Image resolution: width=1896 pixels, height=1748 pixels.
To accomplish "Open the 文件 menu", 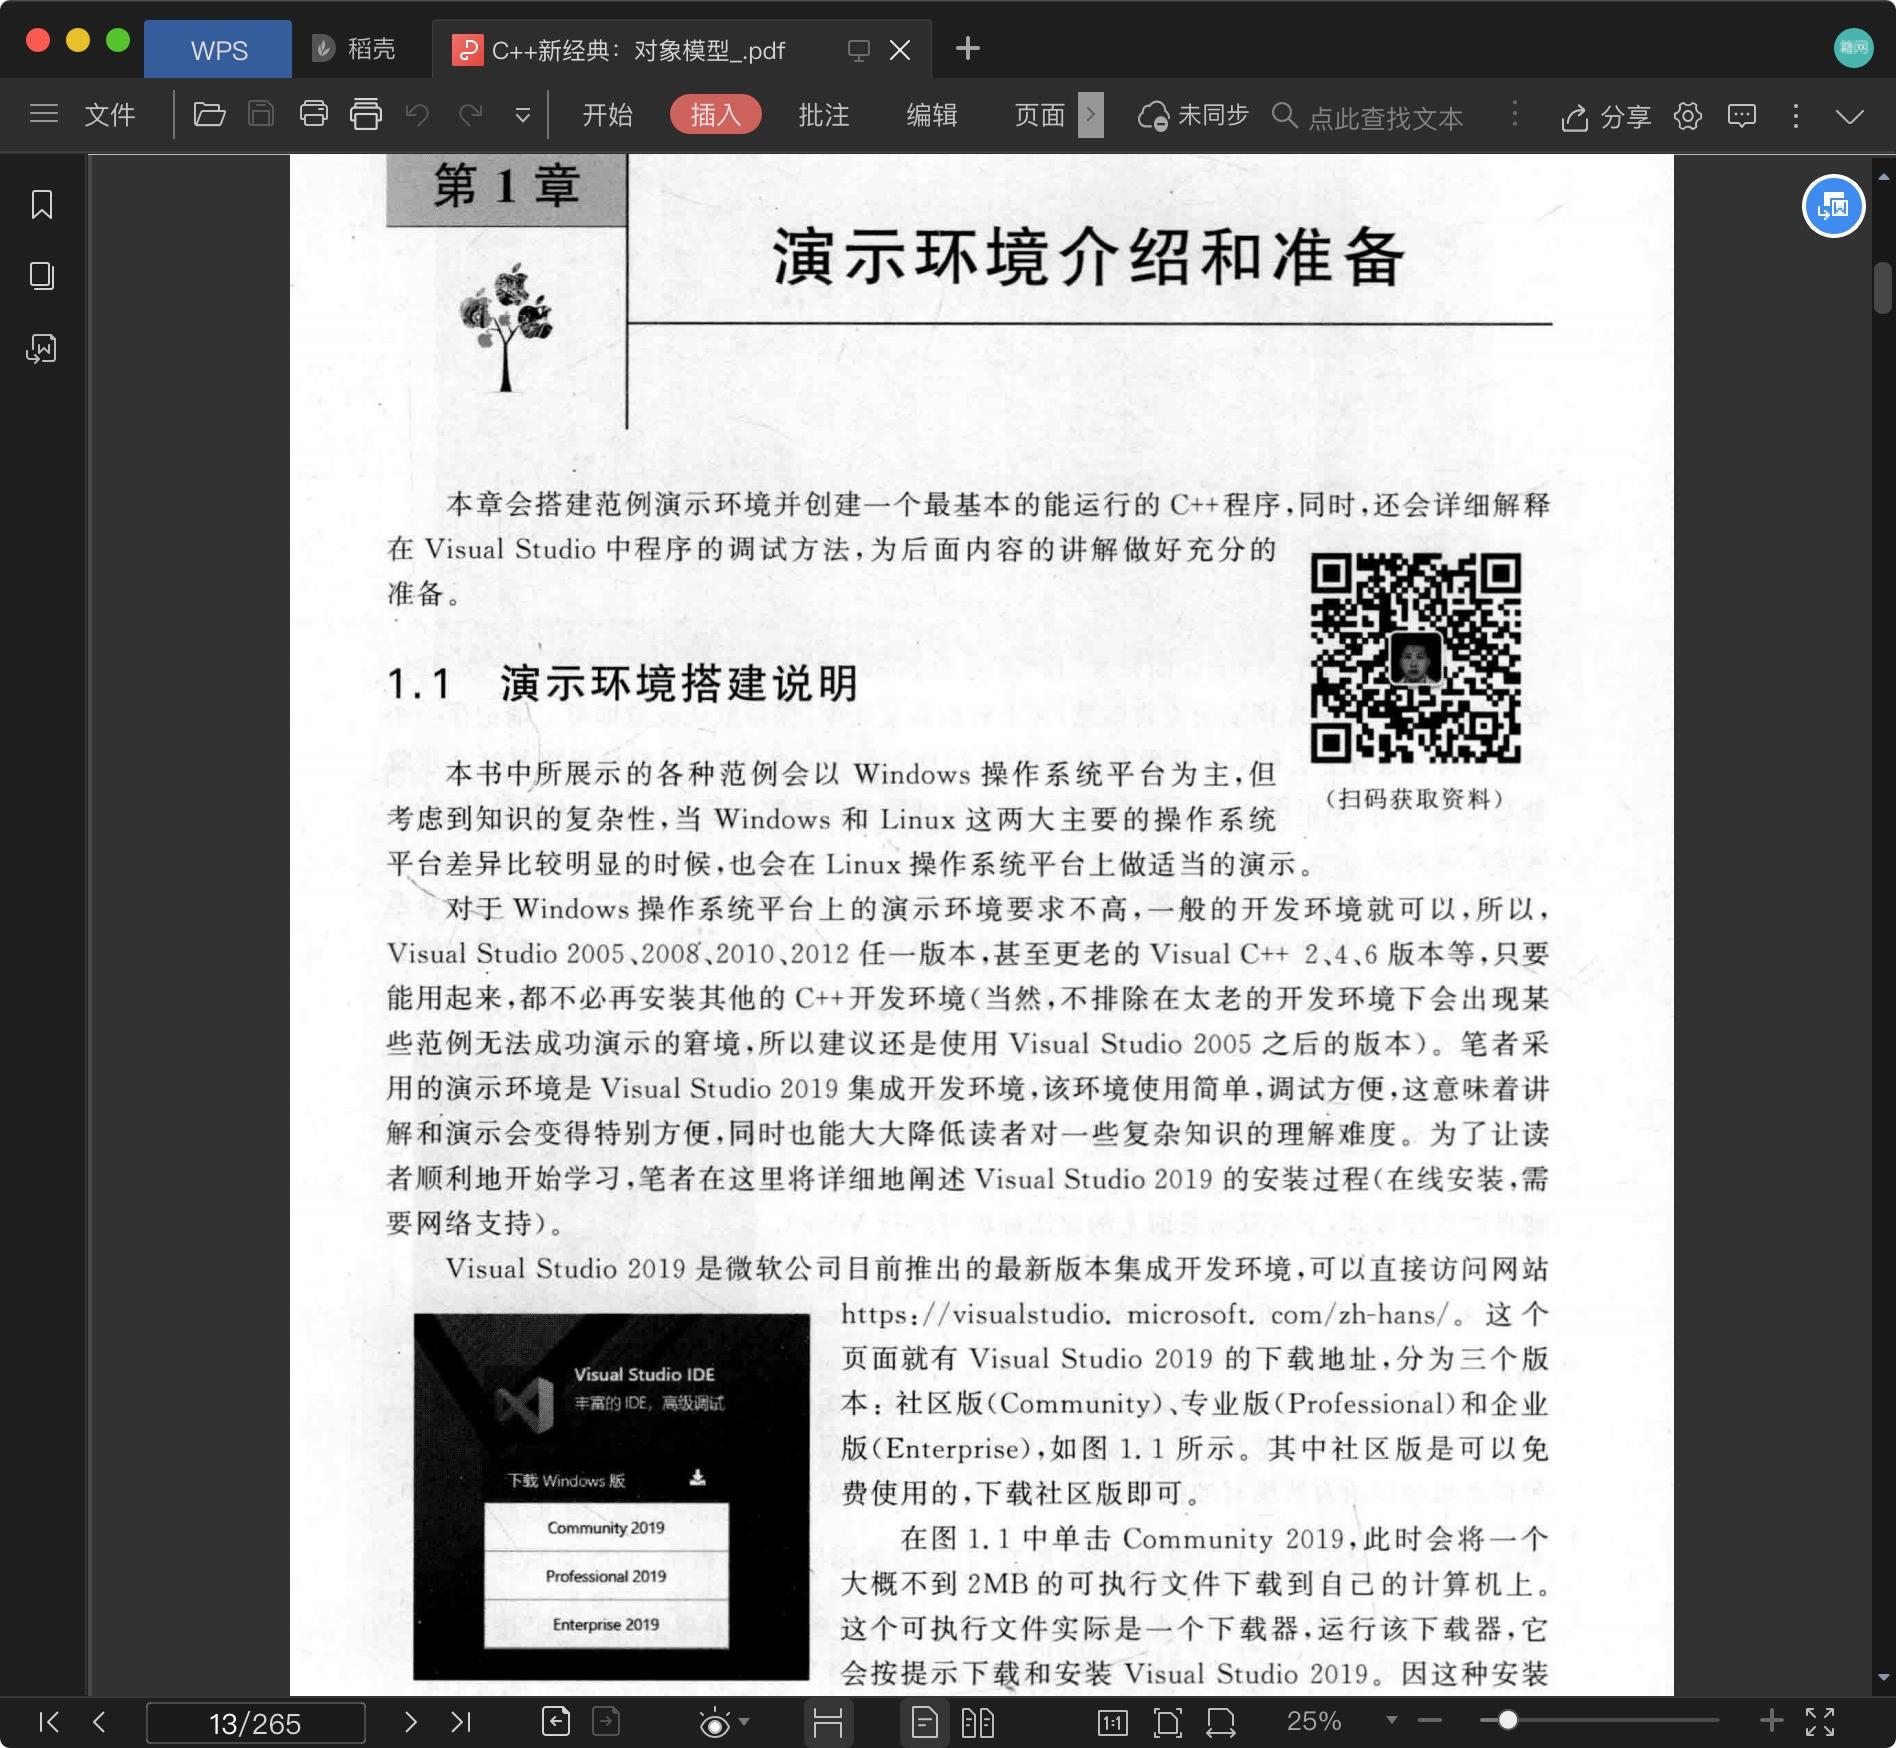I will (x=110, y=115).
